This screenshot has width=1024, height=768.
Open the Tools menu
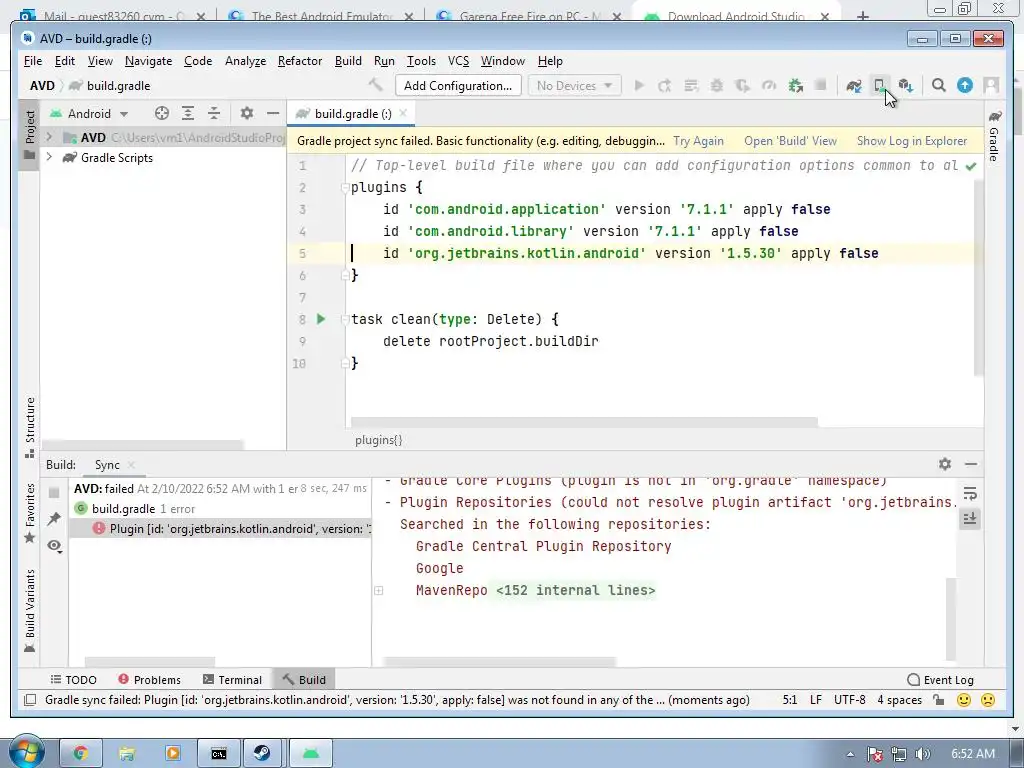421,61
